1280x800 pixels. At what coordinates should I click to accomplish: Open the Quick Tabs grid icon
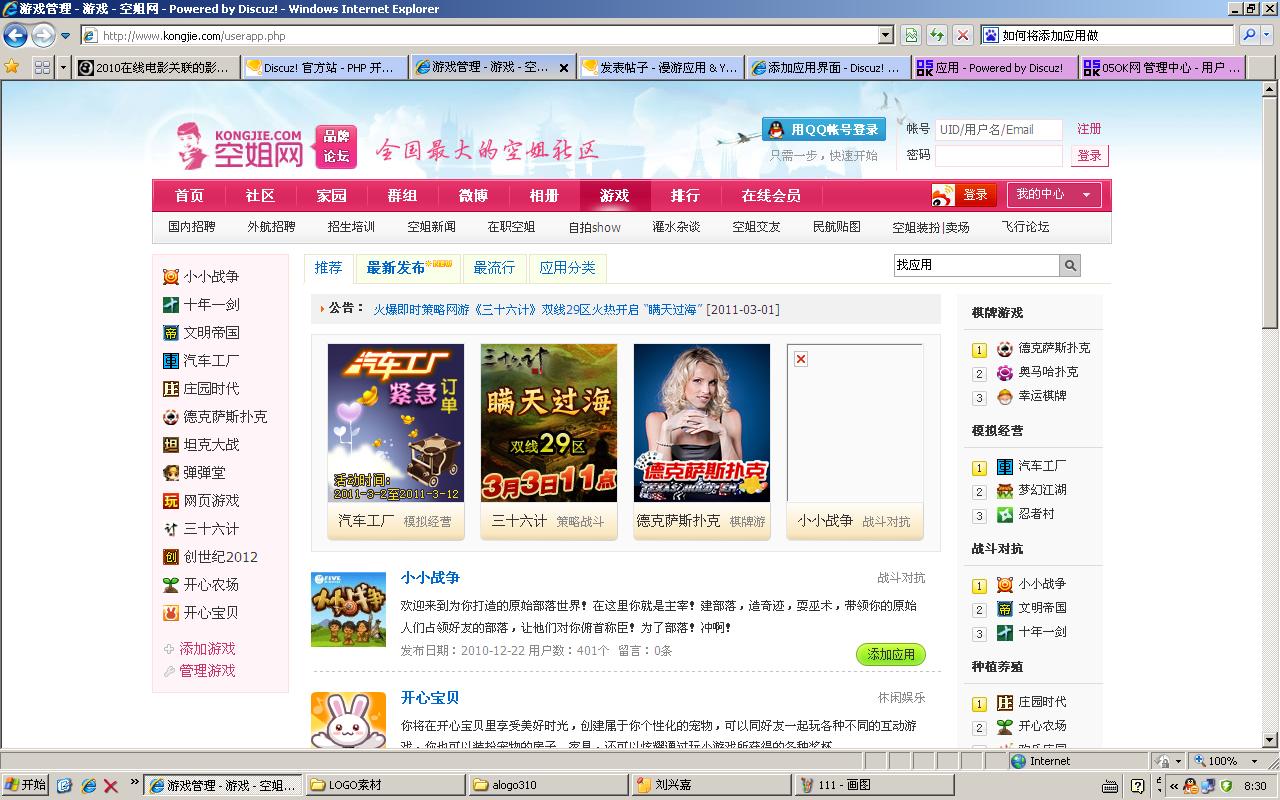click(42, 67)
